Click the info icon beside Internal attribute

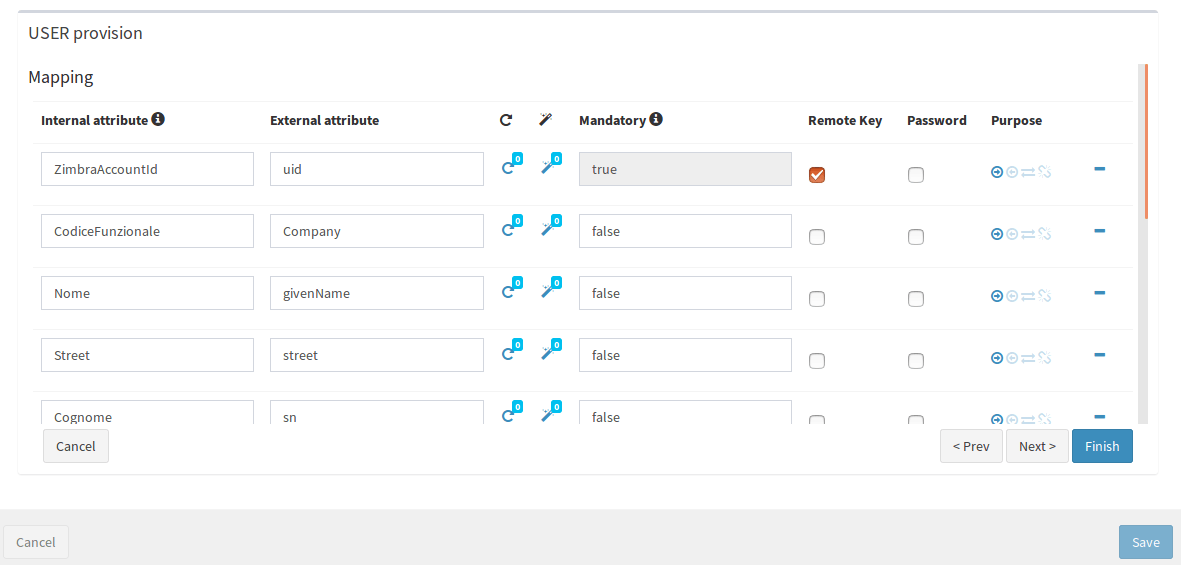click(x=157, y=119)
